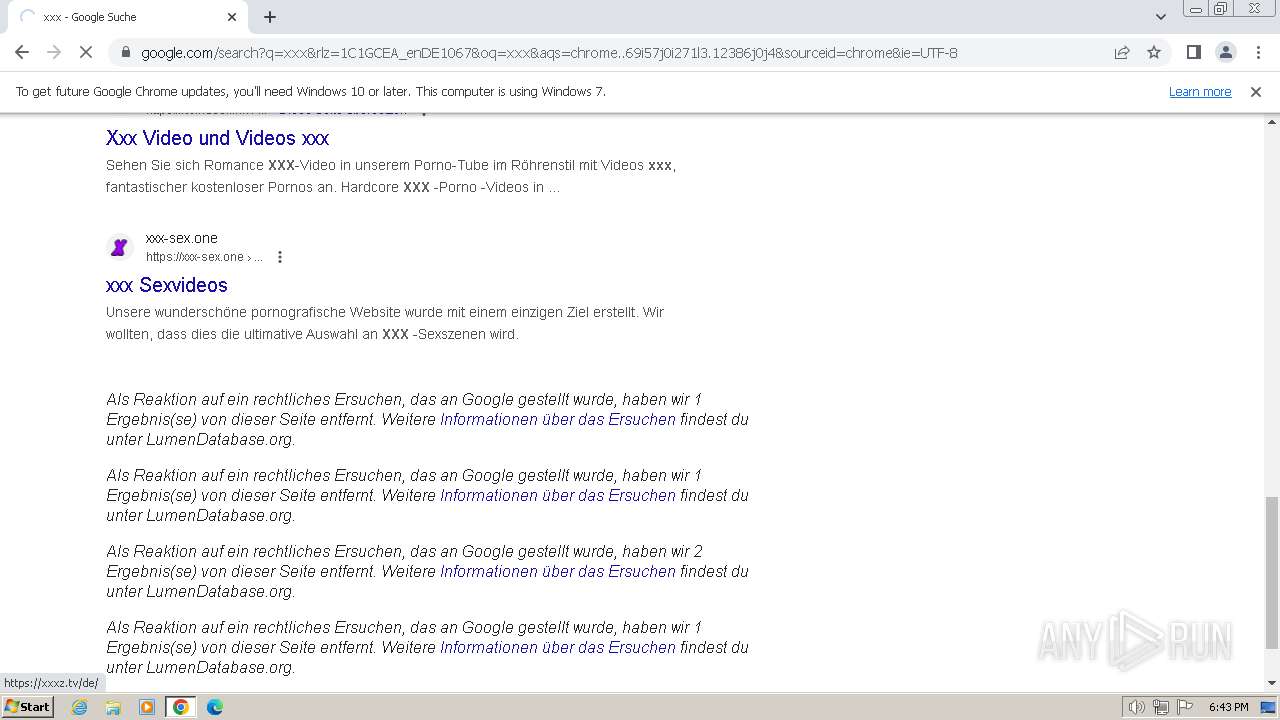
Task: Click the site info lock icon
Action: tap(125, 53)
